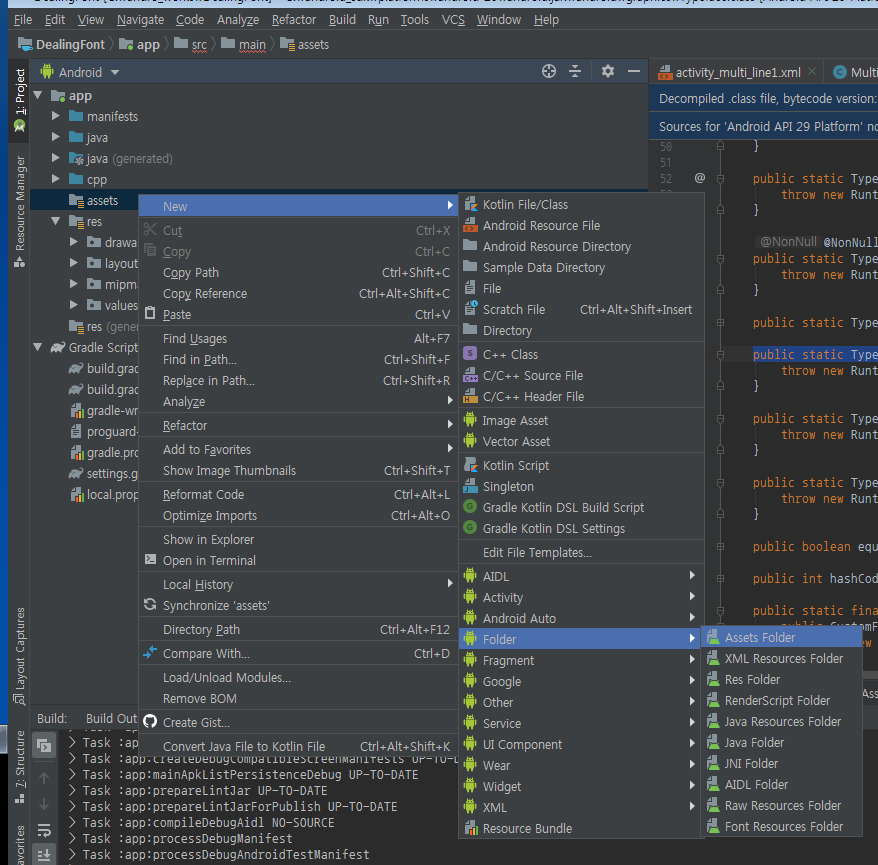Select Android Resource Directory
Image resolution: width=878 pixels, height=865 pixels.
click(x=581, y=246)
